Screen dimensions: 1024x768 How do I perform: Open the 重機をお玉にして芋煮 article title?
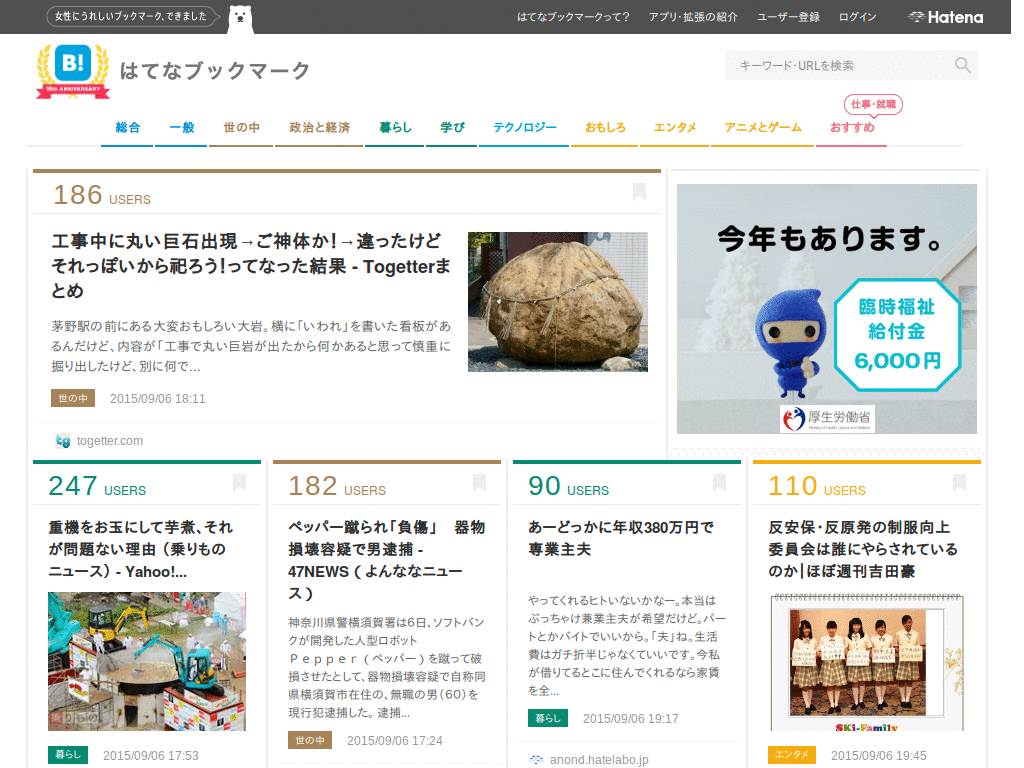coord(140,549)
